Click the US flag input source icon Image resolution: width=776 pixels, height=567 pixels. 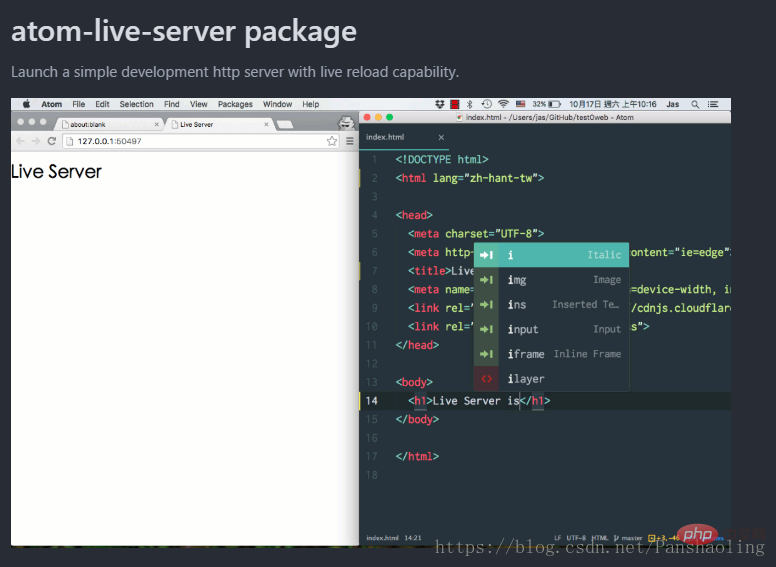(520, 104)
